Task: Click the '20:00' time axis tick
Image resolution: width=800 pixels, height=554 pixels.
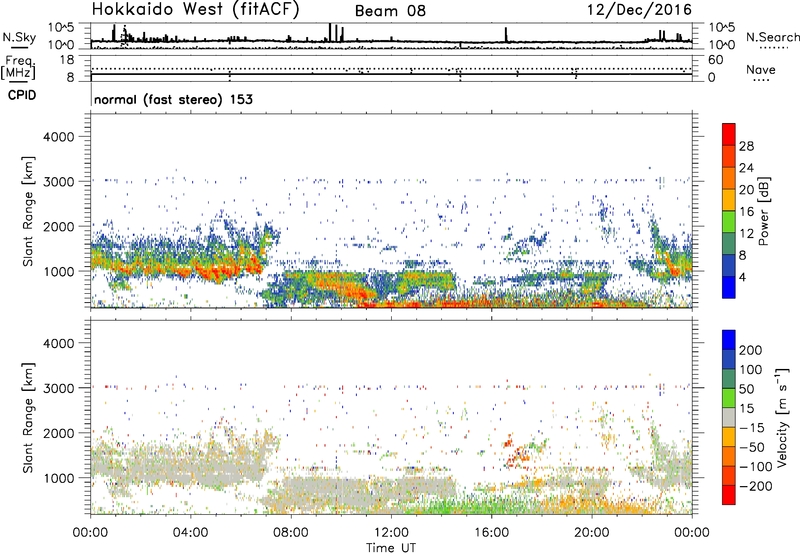Action: point(592,533)
